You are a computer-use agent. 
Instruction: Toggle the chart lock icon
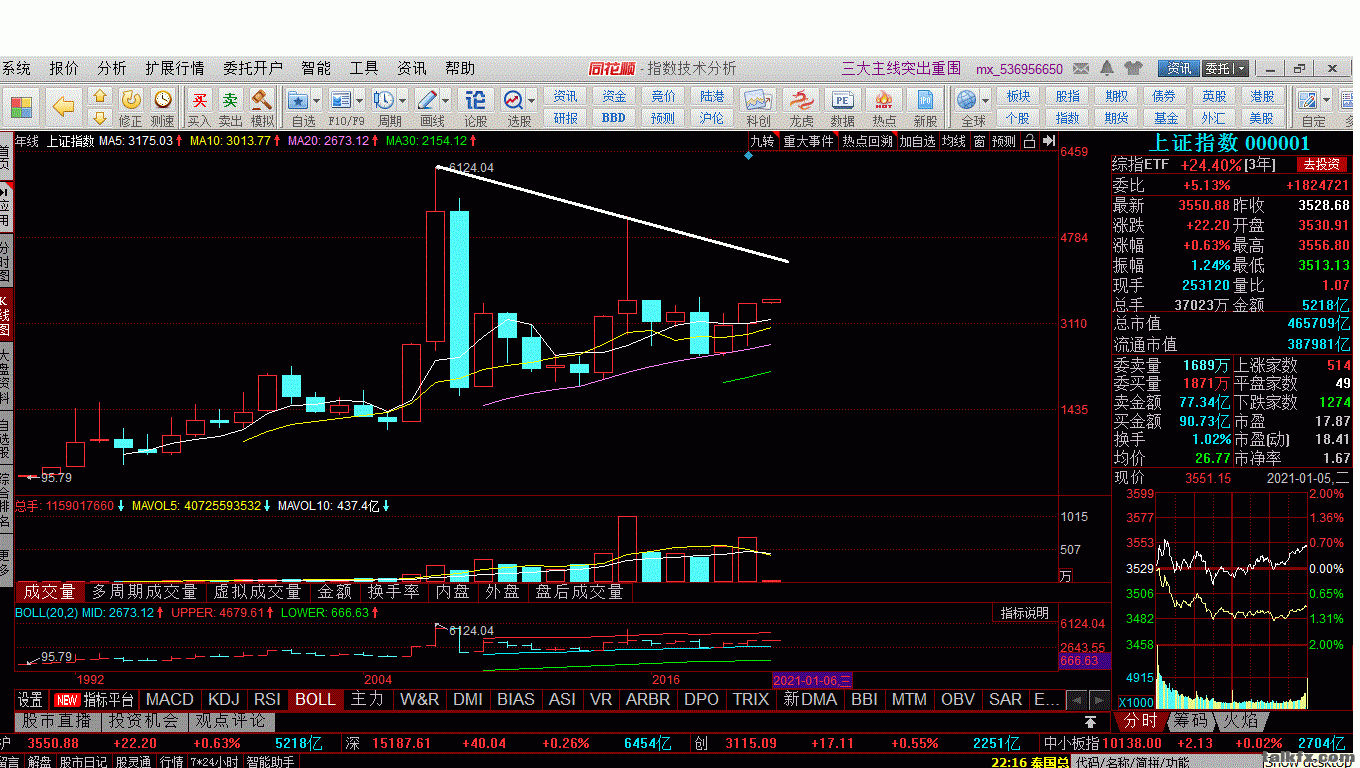click(1030, 142)
